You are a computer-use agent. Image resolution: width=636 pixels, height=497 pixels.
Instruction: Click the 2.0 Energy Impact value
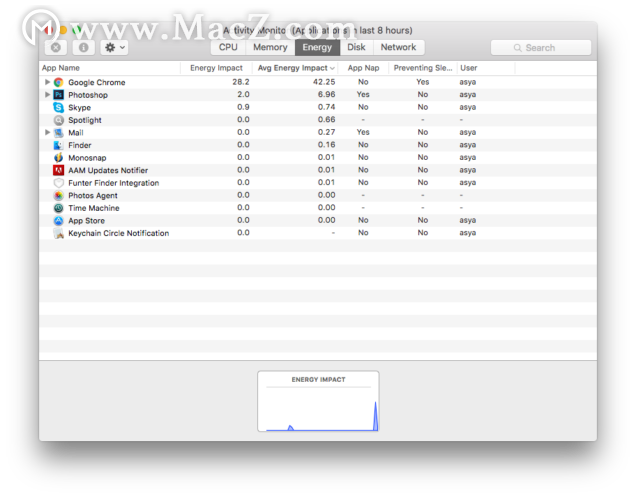243,95
